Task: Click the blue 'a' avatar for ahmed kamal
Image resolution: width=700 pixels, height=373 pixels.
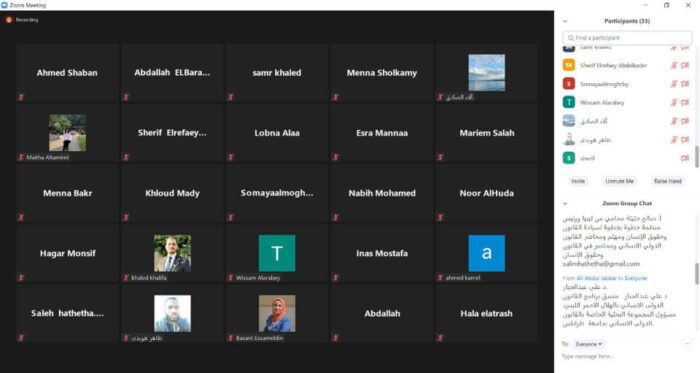Action: [x=487, y=253]
